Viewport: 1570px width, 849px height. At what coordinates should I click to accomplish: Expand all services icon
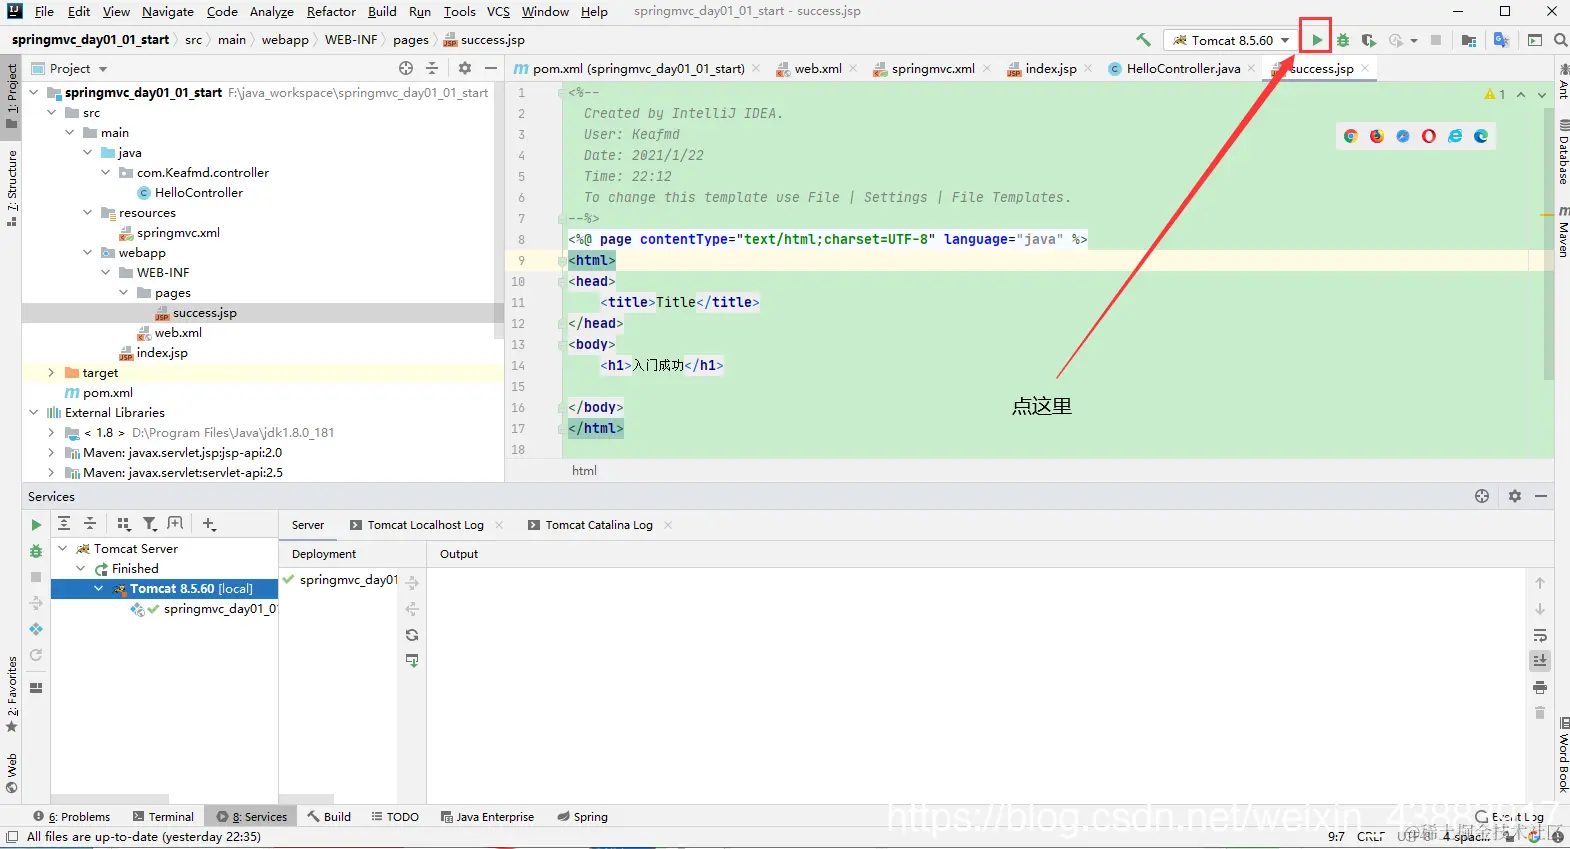tap(64, 523)
